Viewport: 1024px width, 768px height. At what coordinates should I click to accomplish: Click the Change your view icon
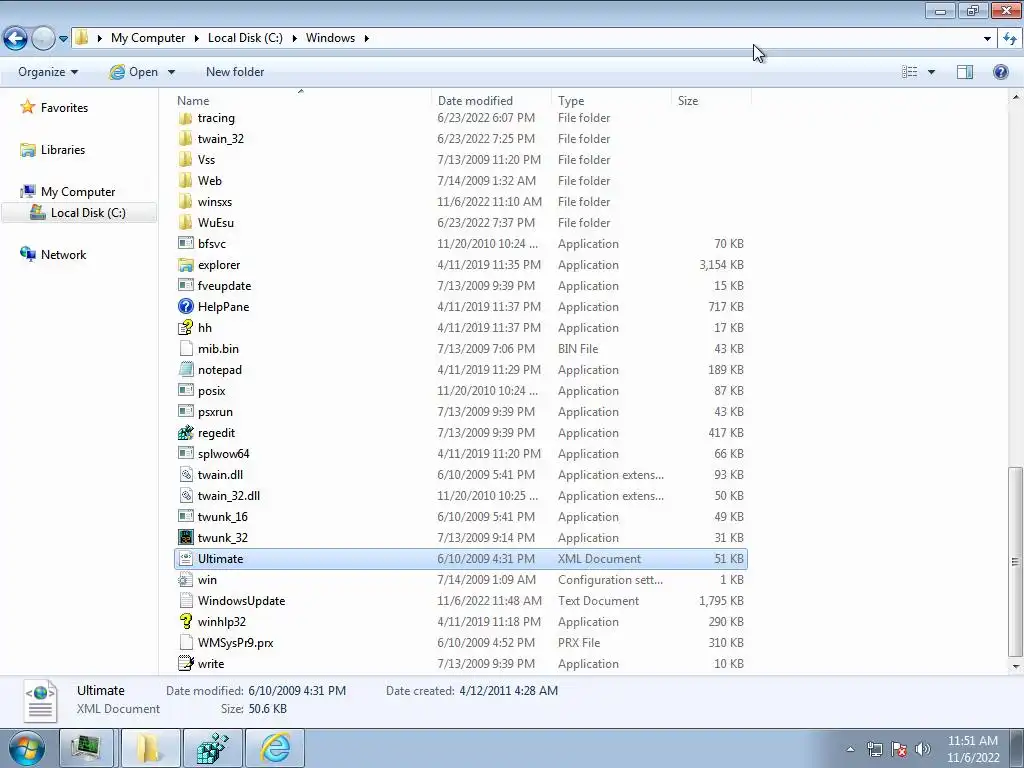coord(910,72)
